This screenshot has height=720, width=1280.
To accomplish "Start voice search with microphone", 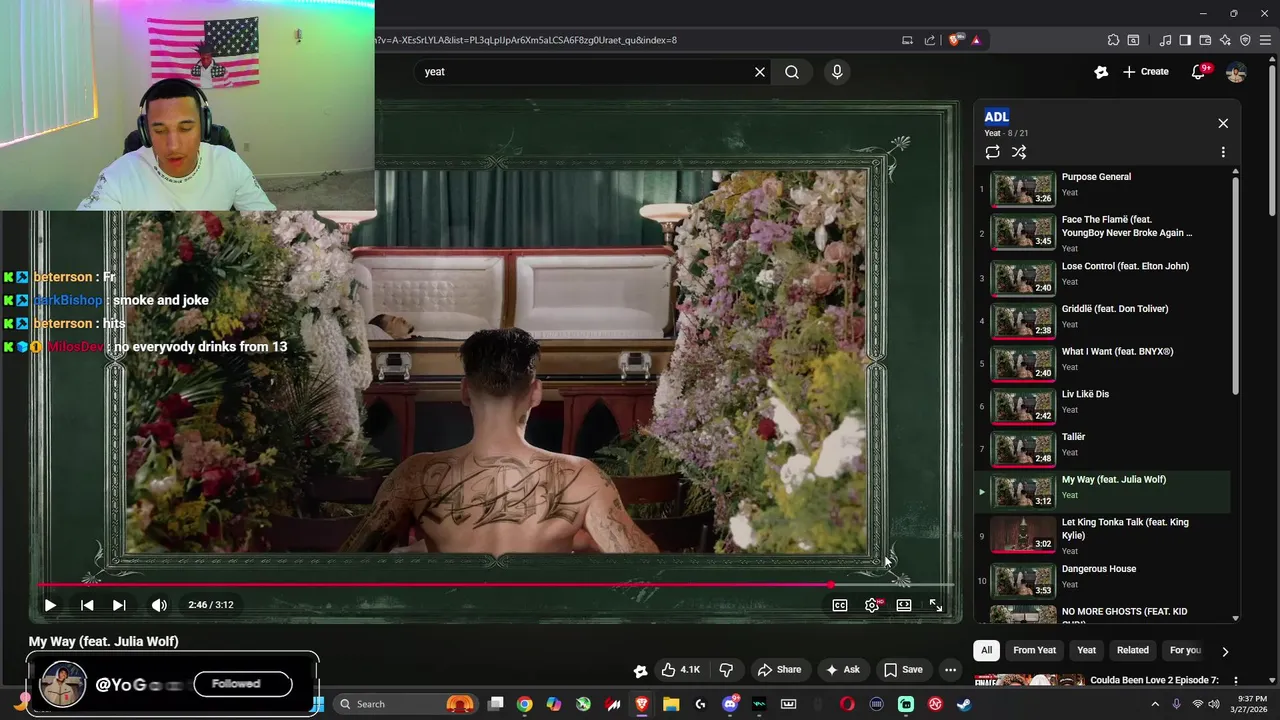I will pos(837,72).
